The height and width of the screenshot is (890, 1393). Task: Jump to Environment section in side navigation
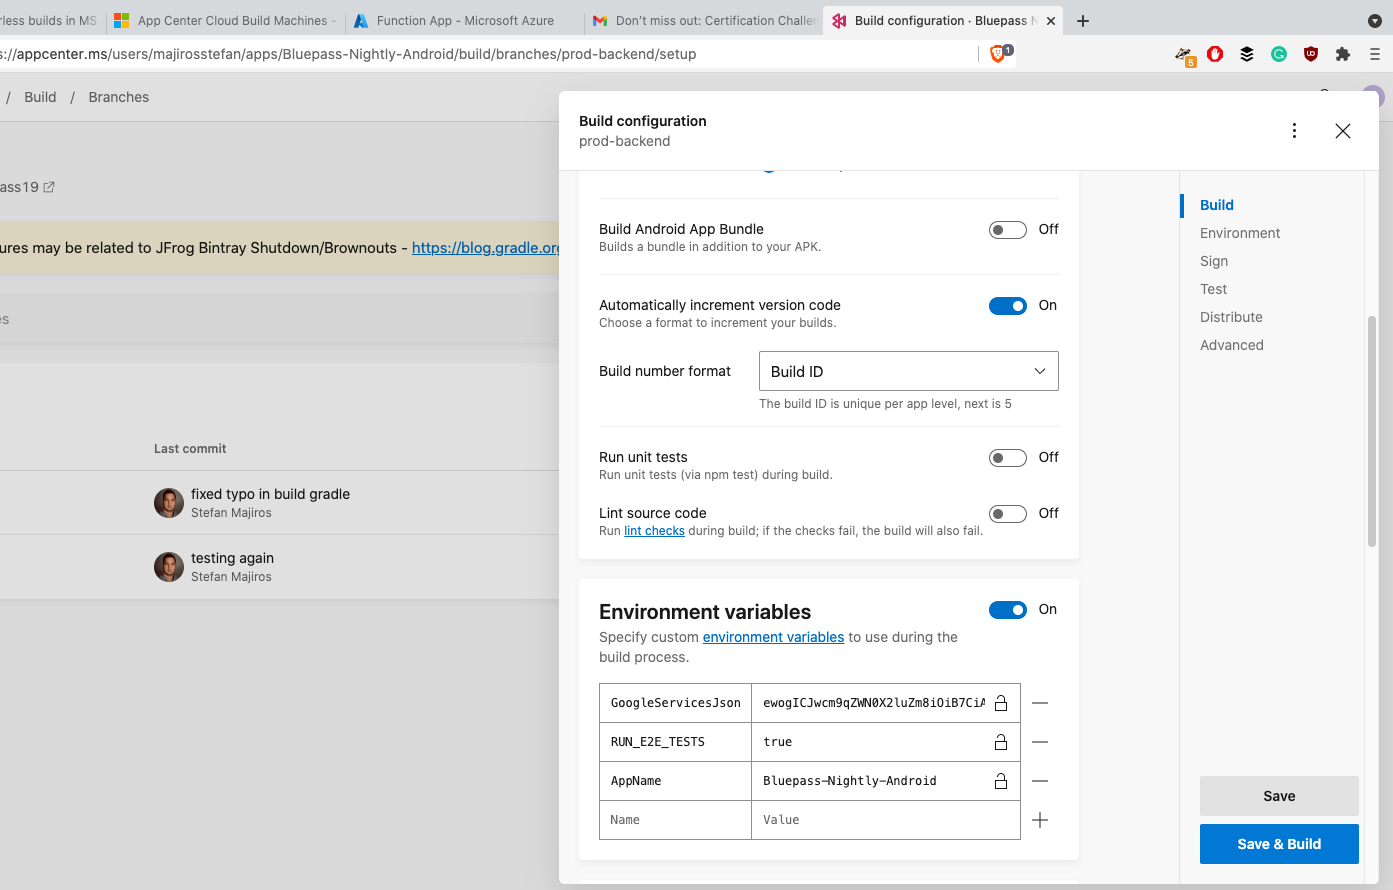click(x=1240, y=233)
